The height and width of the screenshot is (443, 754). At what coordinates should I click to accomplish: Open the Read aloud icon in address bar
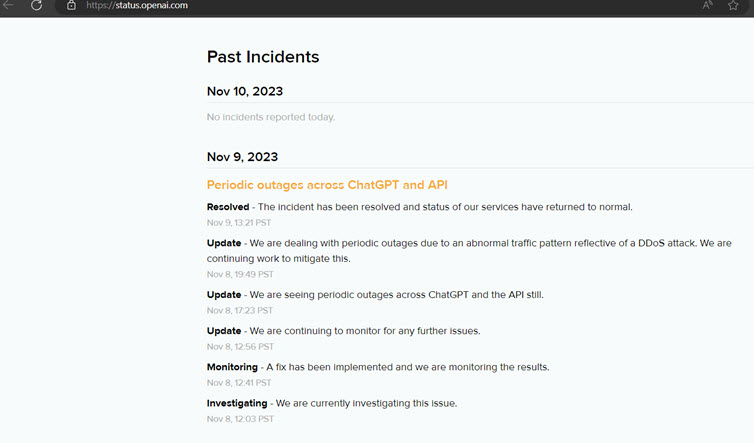tap(707, 5)
